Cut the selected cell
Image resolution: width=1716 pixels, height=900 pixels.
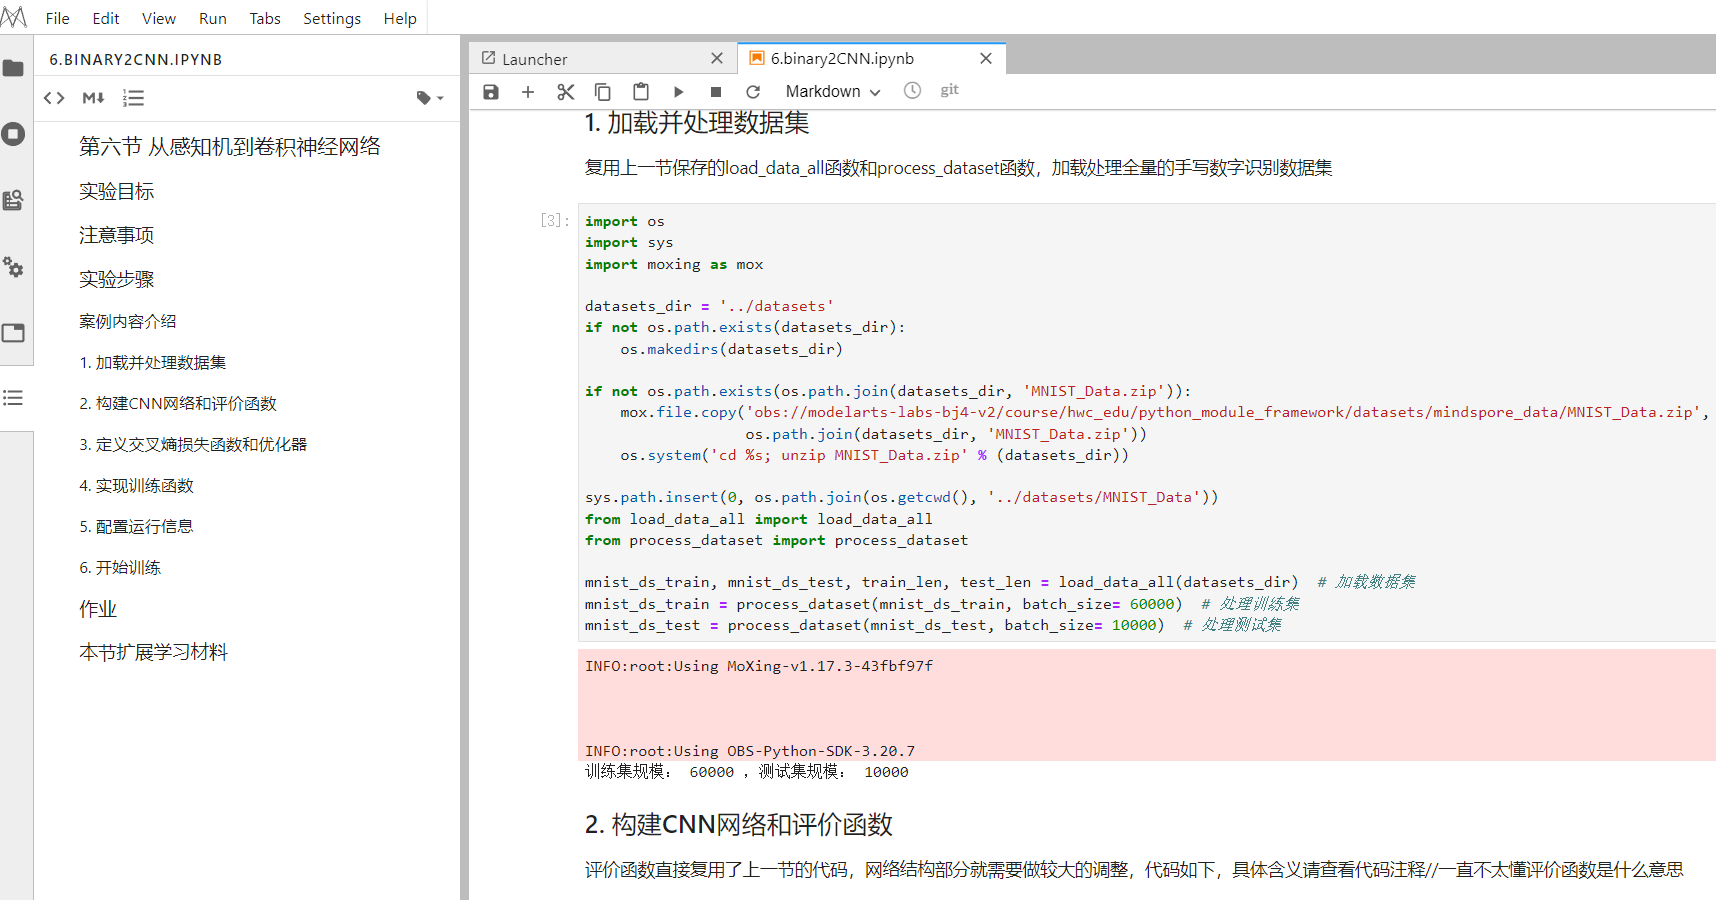566,92
